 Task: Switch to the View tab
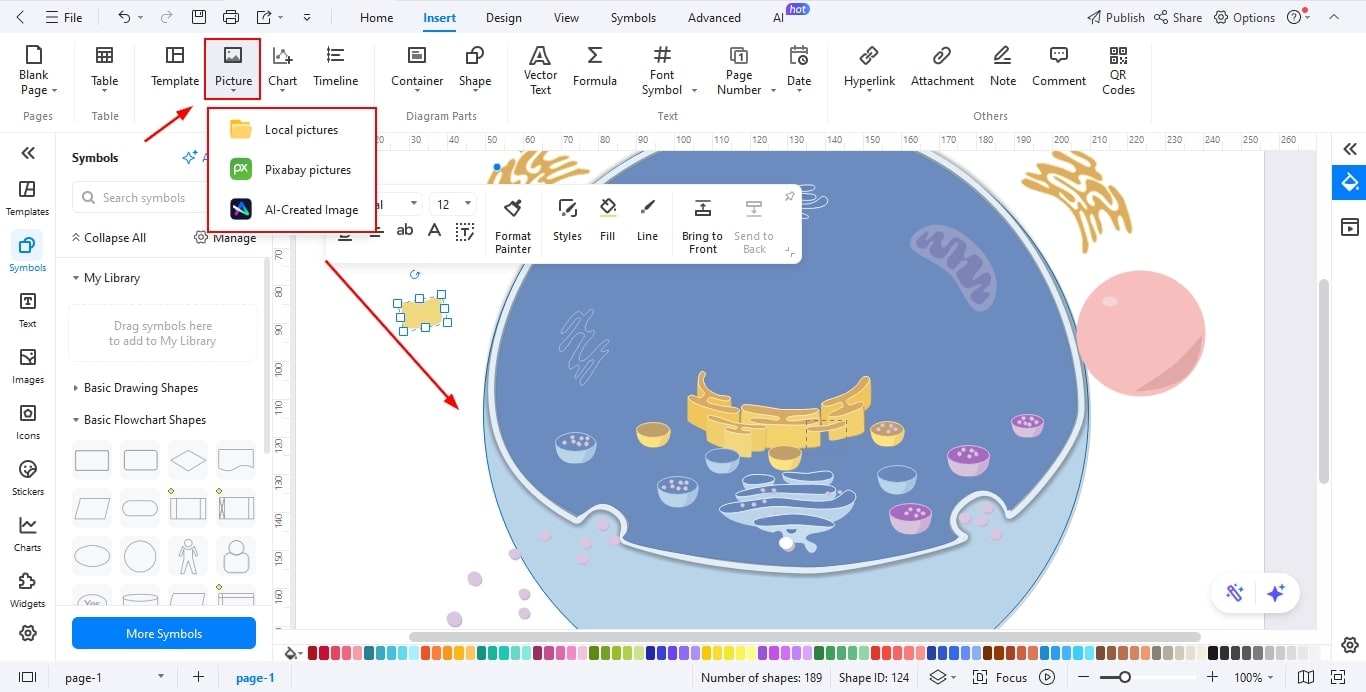point(566,18)
